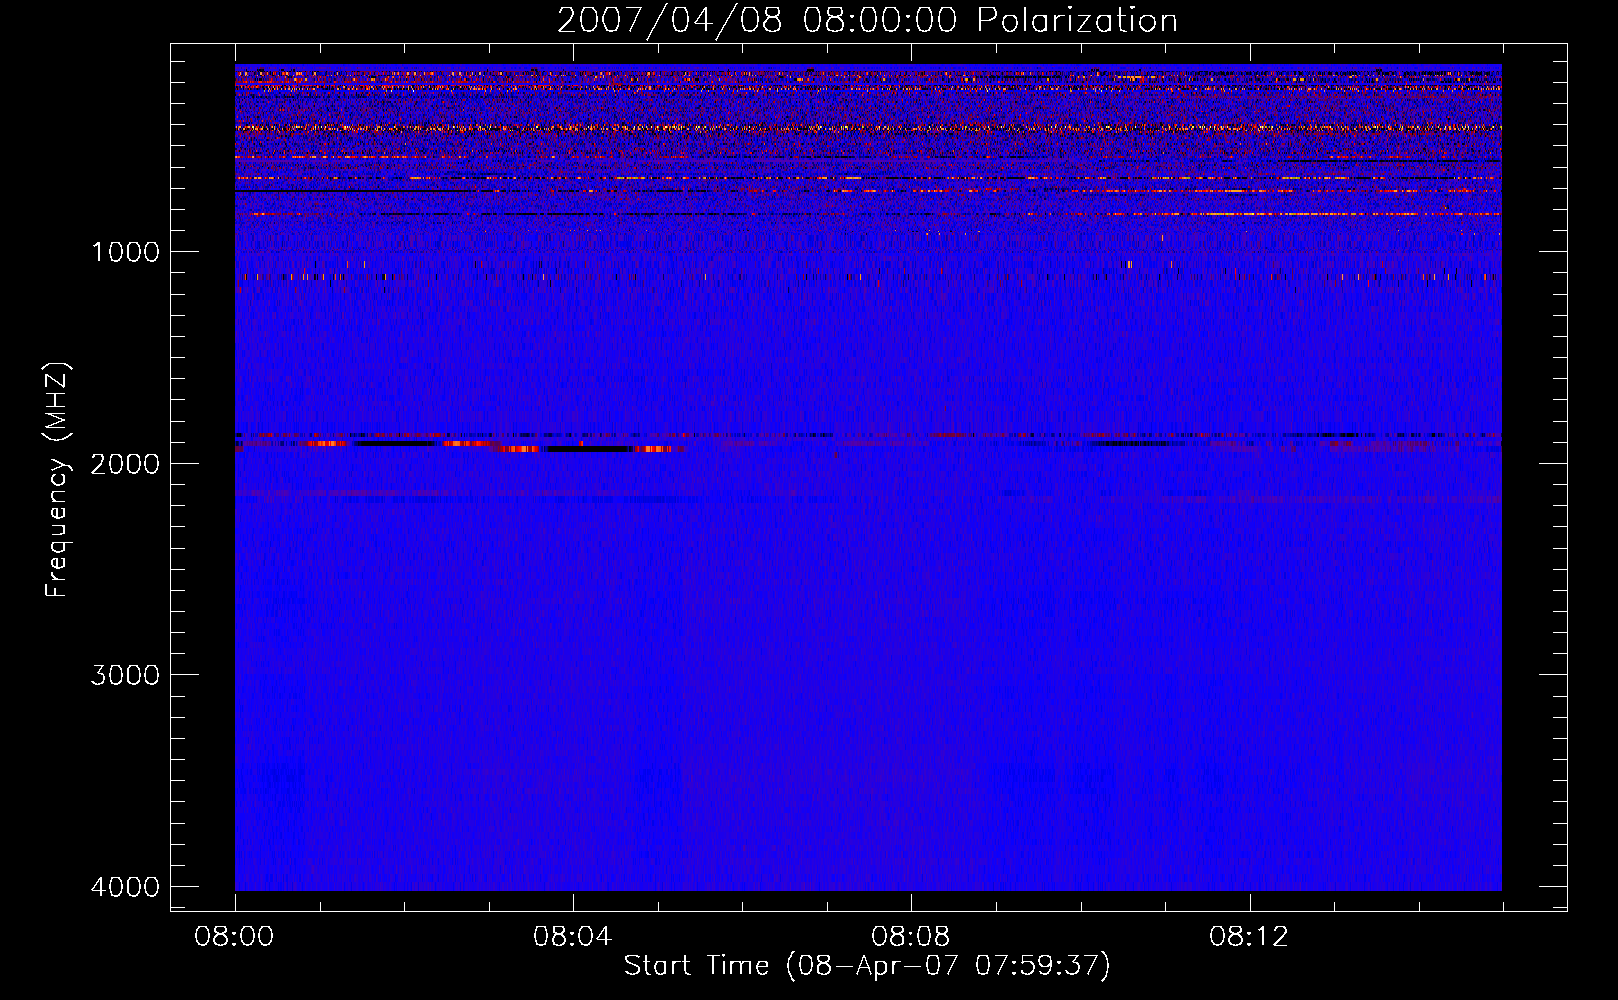Click the 'Start Time (08-Apr-07 07:59:37)' label

click(x=867, y=966)
